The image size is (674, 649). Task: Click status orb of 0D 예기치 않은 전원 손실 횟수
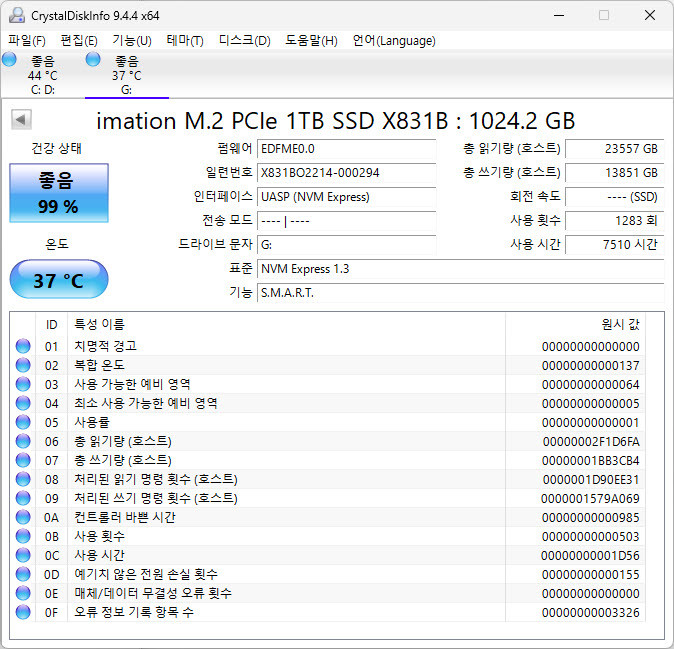click(x=23, y=574)
